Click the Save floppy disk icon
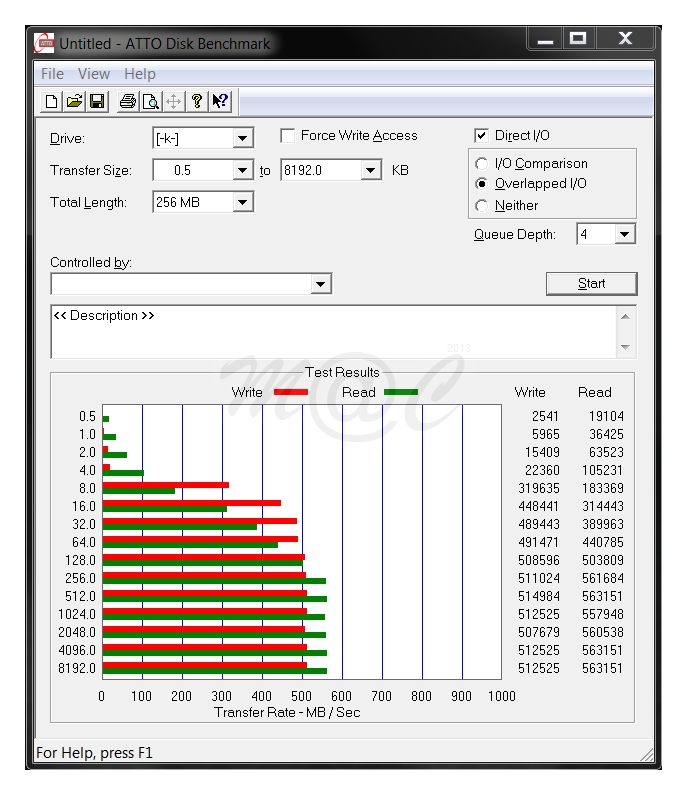This screenshot has width=687, height=795. (x=97, y=101)
